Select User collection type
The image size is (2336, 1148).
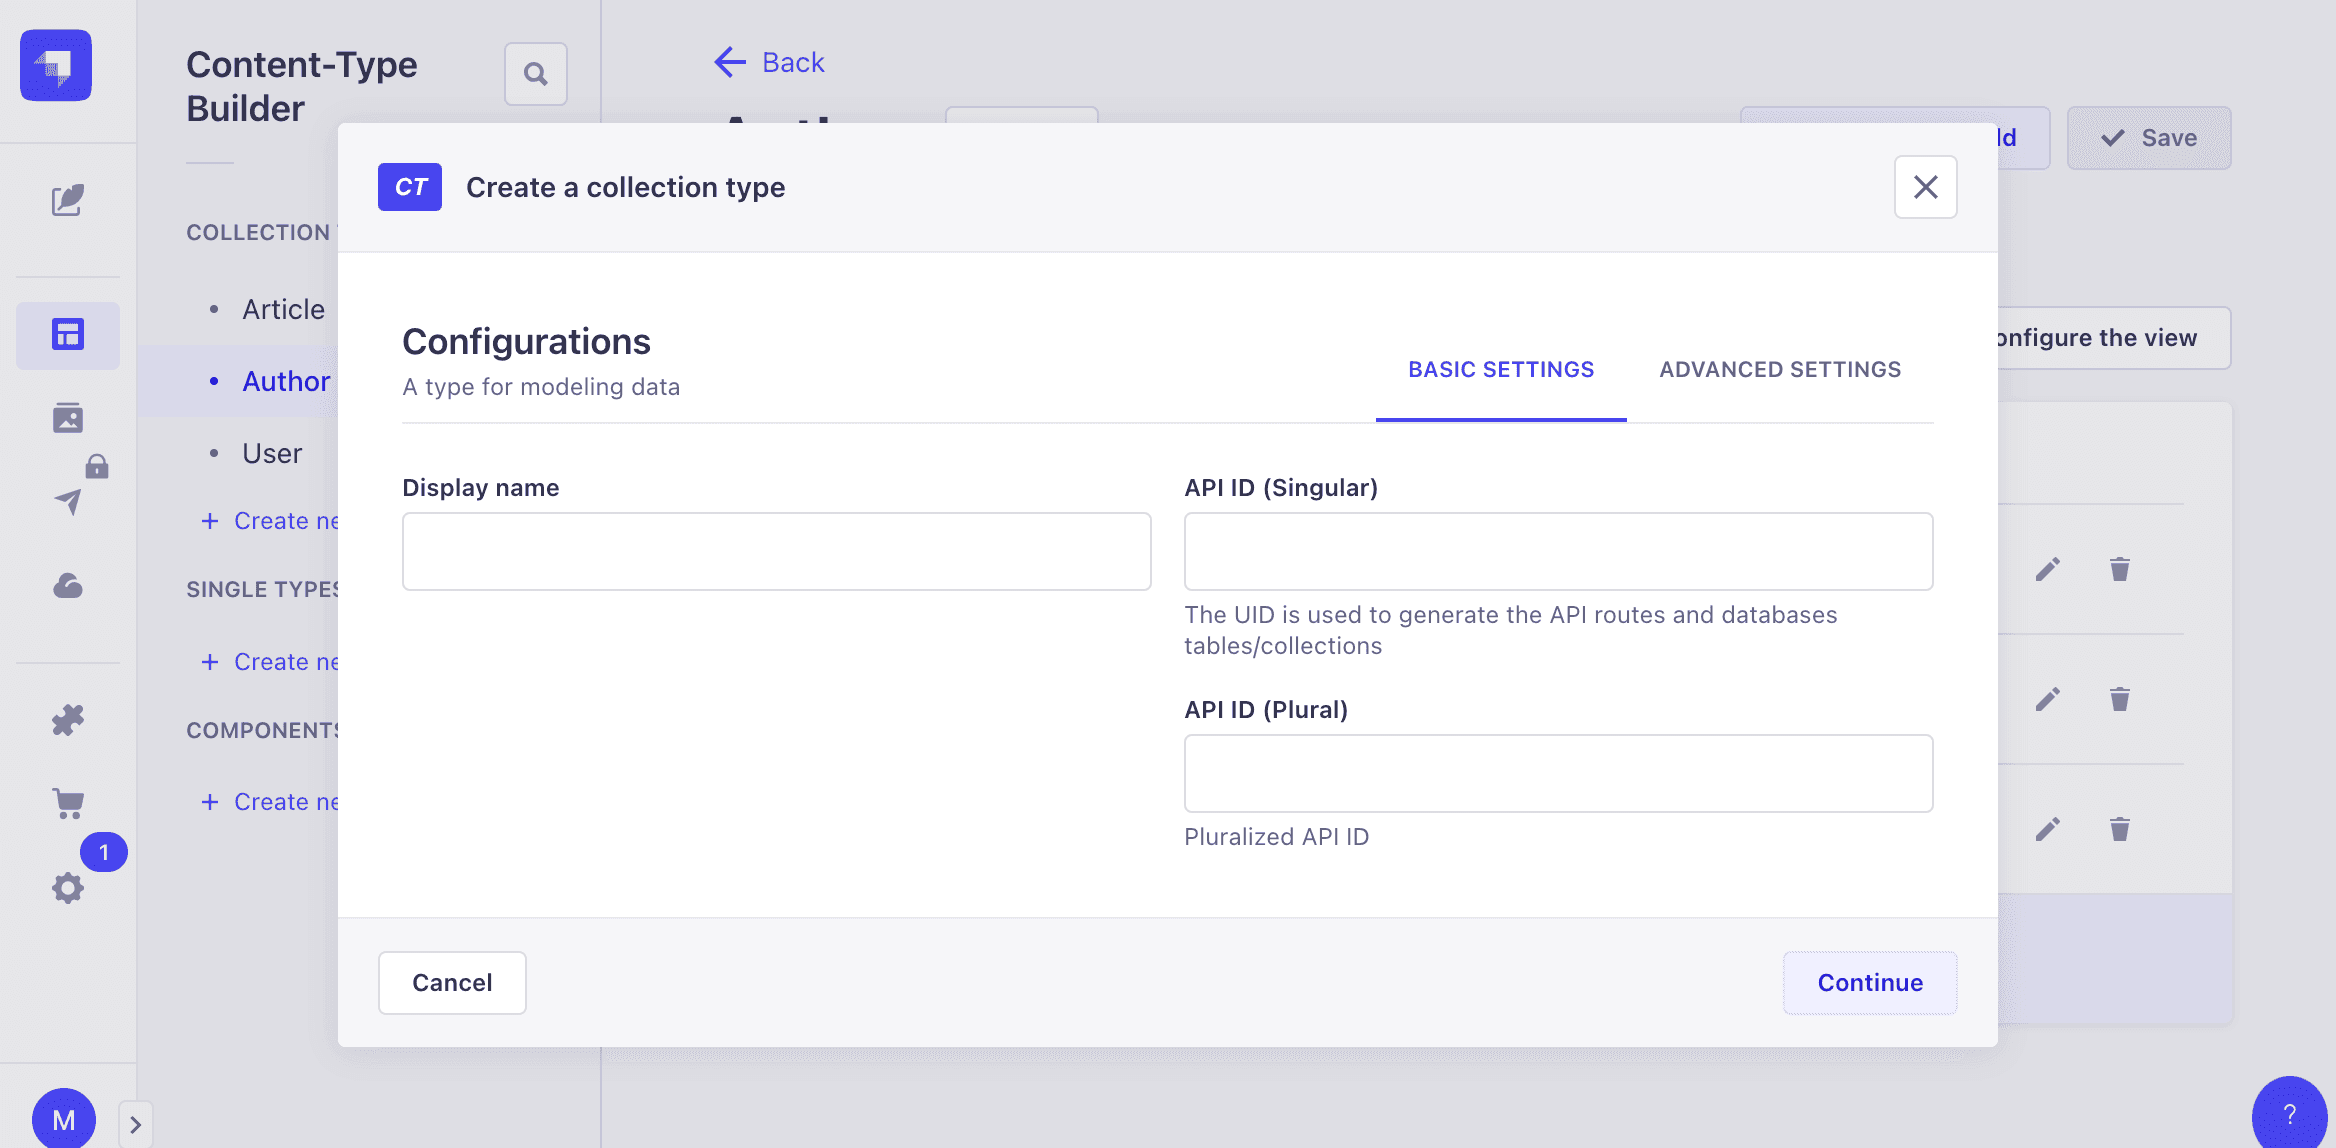[x=272, y=454]
